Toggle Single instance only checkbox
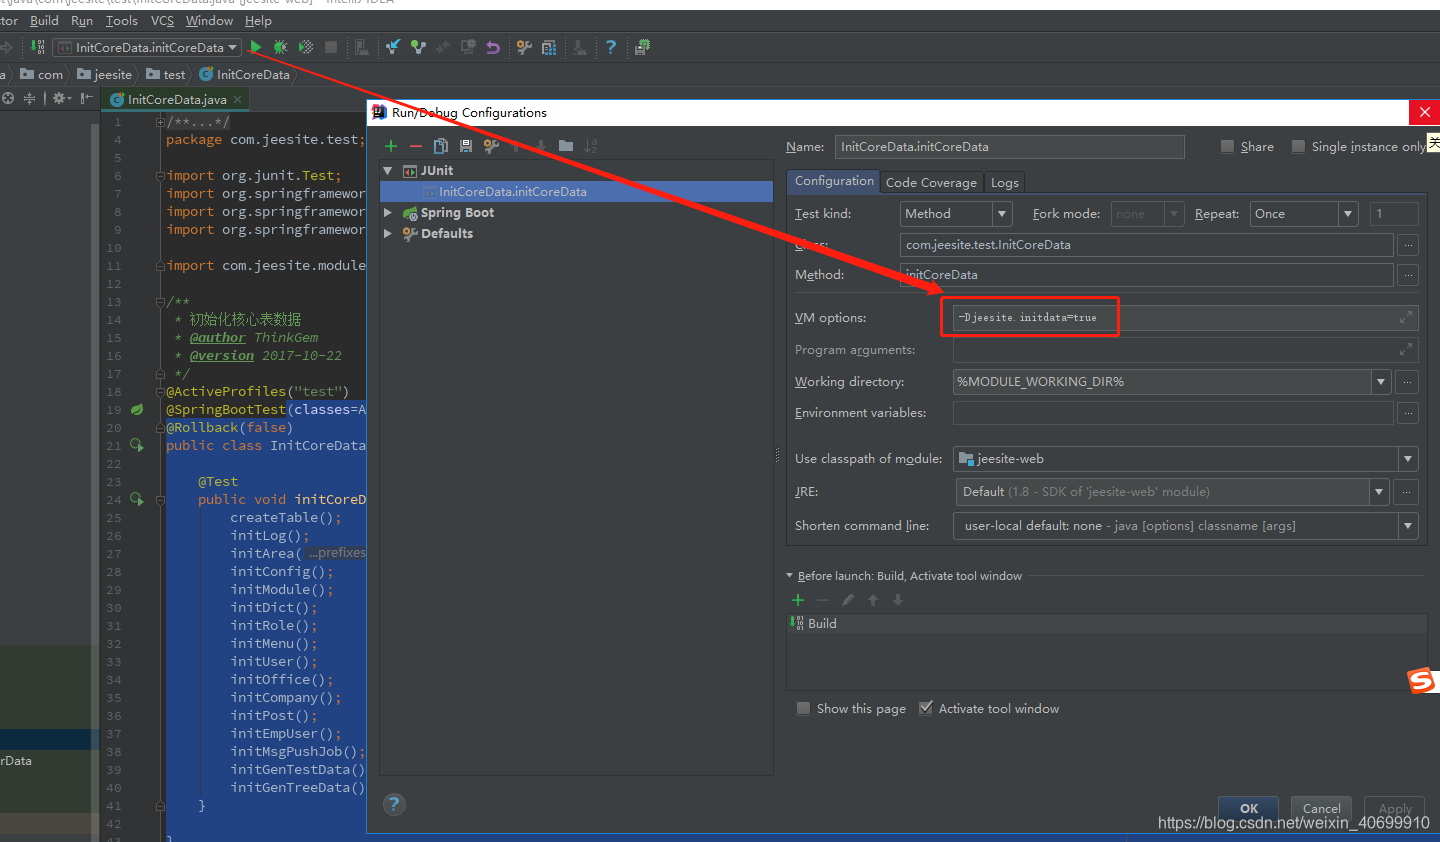This screenshot has width=1440, height=842. coord(1298,146)
